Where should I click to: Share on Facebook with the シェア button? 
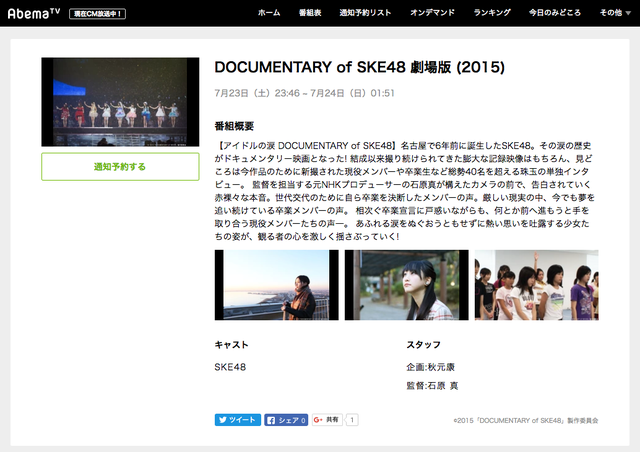pyautogui.click(x=286, y=420)
